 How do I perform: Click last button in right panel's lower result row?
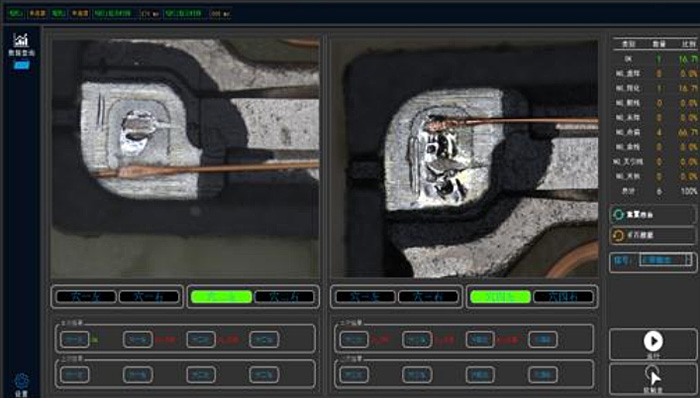click(x=543, y=374)
